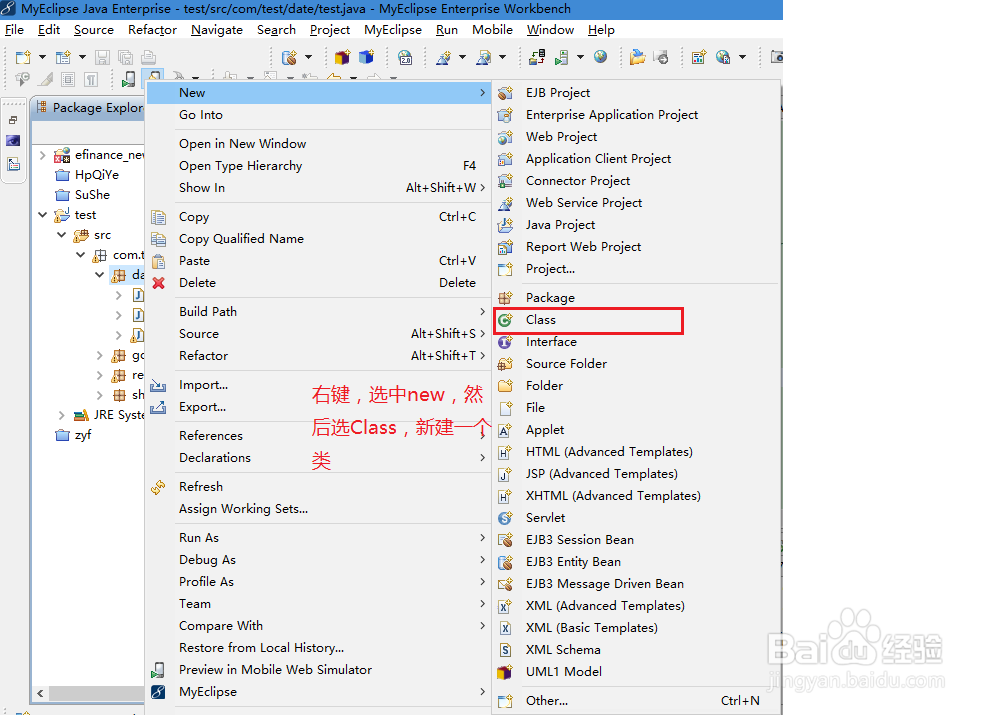Screen dimensions: 1000x715
Task: Click the Web Project icon
Action: 505,137
